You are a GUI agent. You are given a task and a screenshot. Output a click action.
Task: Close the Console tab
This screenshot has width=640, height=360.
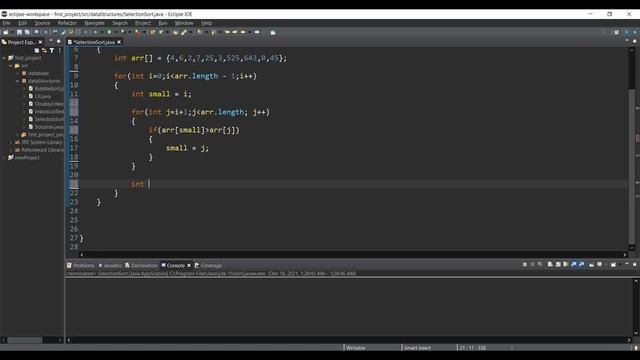click(189, 265)
